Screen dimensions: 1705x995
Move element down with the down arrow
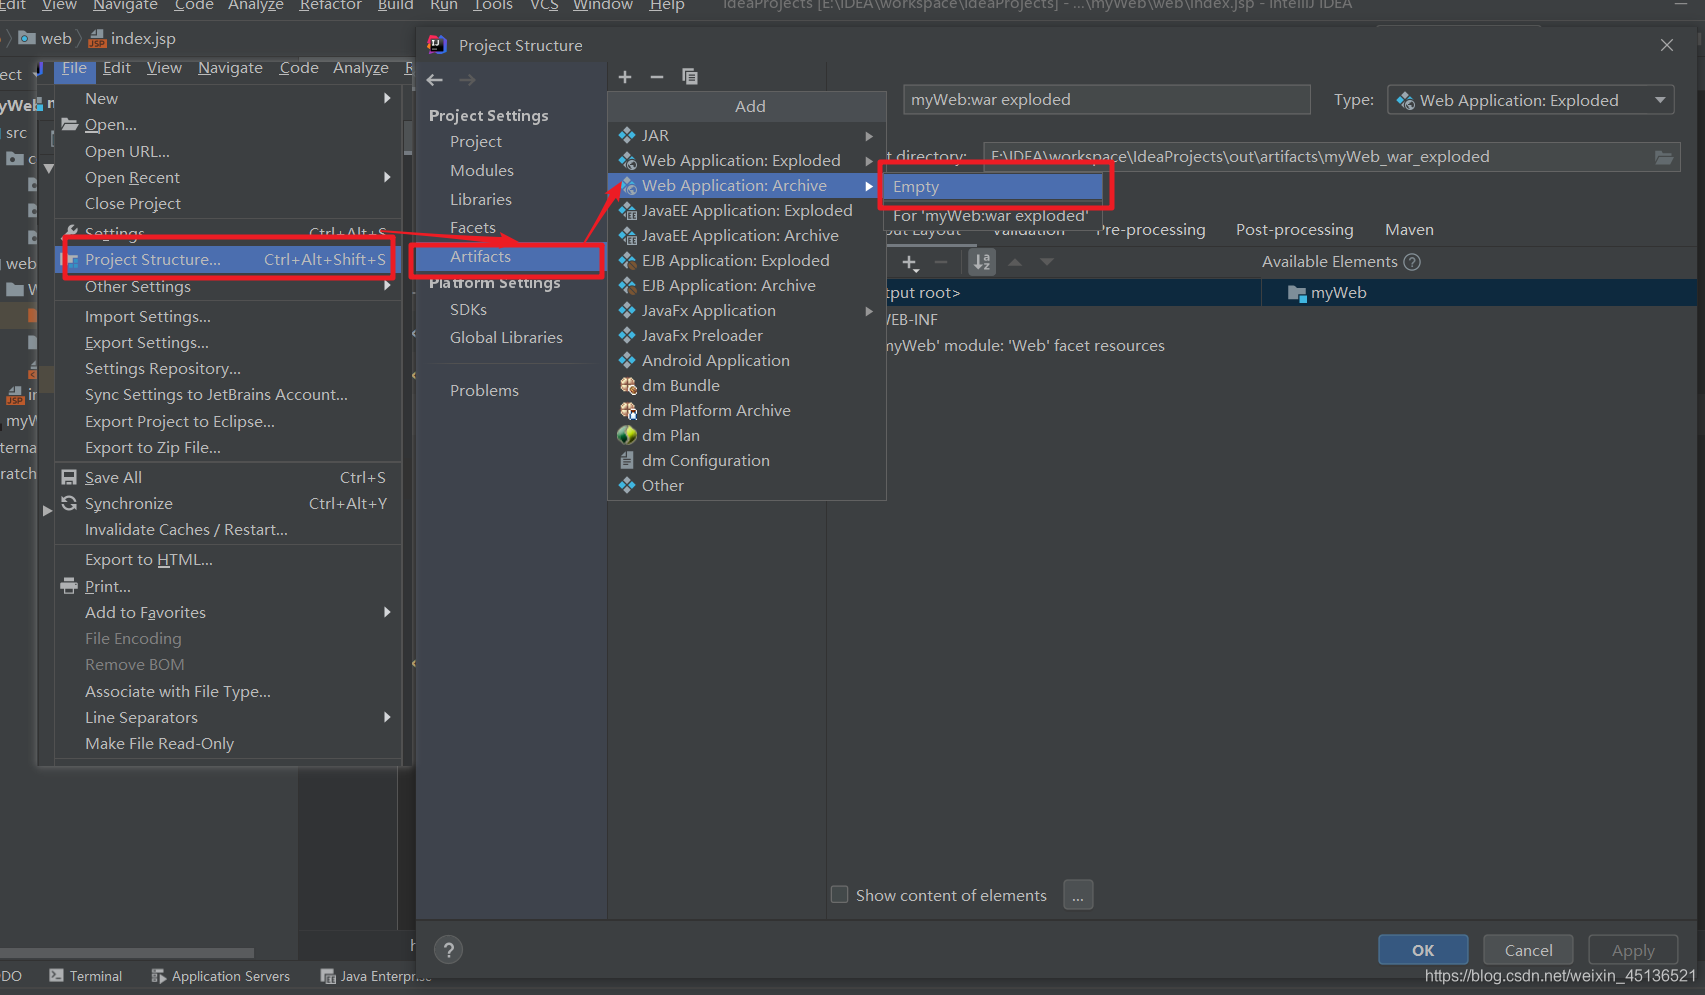point(1047,262)
